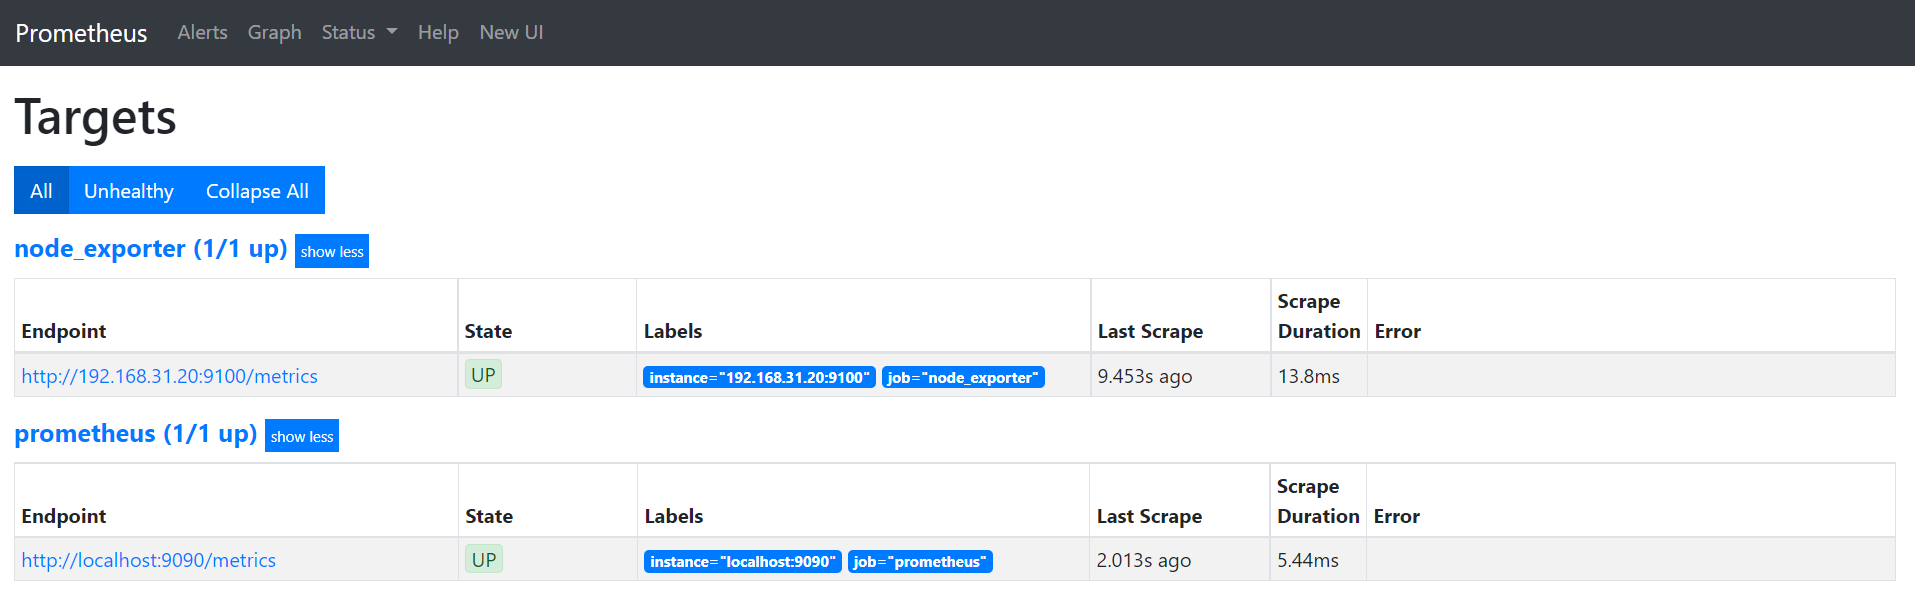Expand the Status dropdown menu
Image resolution: width=1915 pixels, height=589 pixels.
tap(359, 32)
